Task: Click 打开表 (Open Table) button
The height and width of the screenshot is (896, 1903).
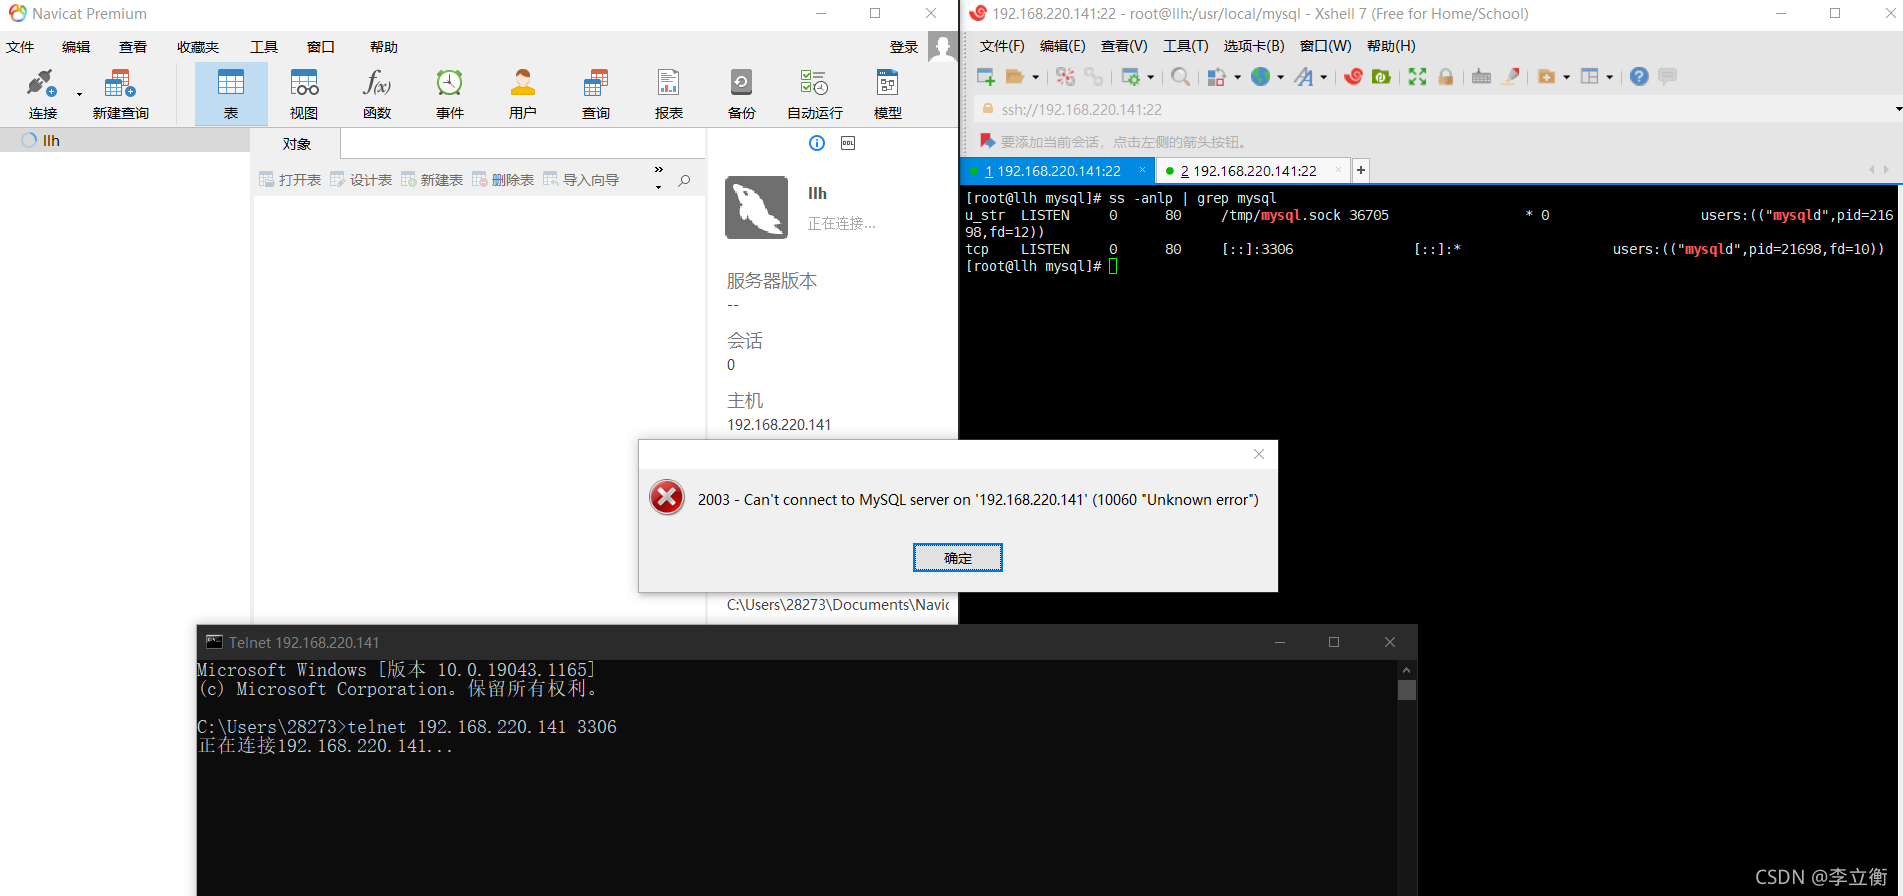Action: point(290,180)
